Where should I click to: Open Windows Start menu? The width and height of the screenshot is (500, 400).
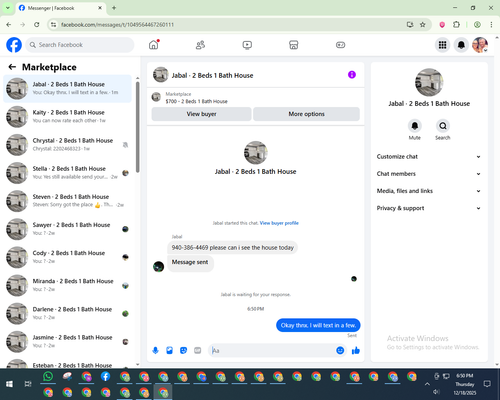tap(9, 384)
